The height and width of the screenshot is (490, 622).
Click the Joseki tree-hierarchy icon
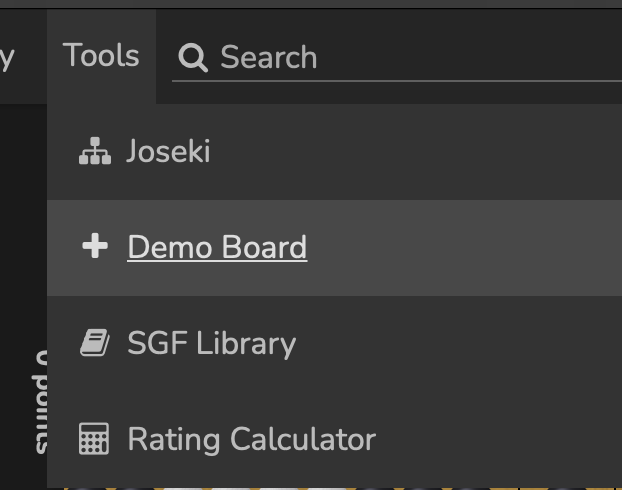click(95, 151)
